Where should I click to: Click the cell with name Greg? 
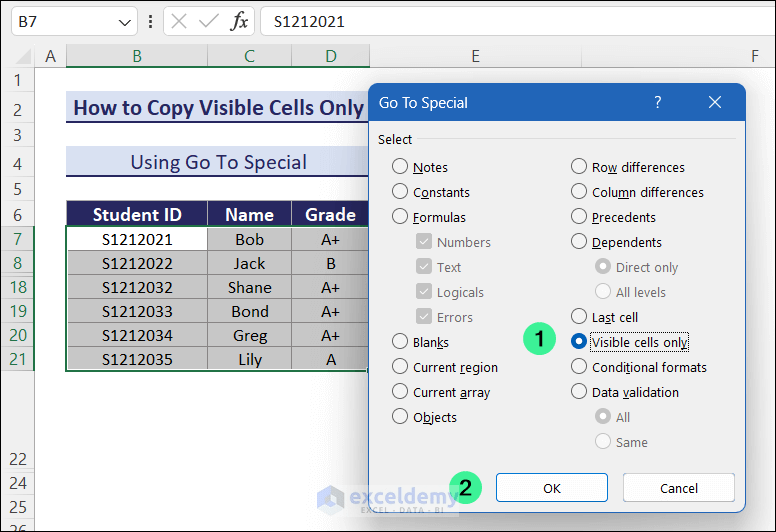point(249,335)
